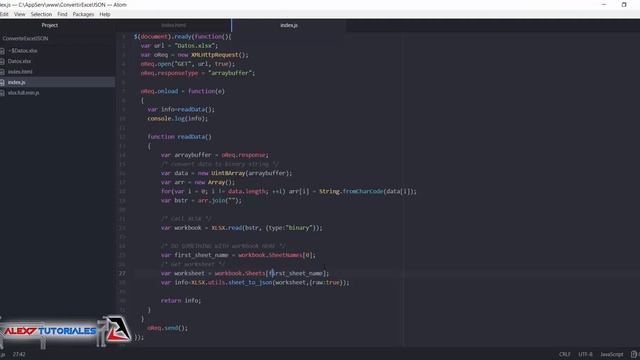The height and width of the screenshot is (360, 640).
Task: Select the Project panel tab
Action: click(49, 25)
